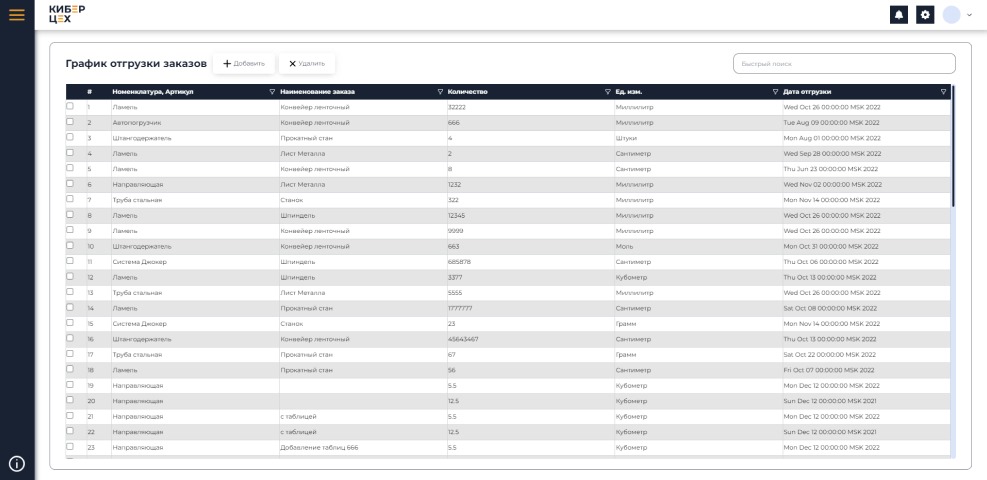Click quantity cell 9999
This screenshot has height=480, width=987.
coord(531,231)
